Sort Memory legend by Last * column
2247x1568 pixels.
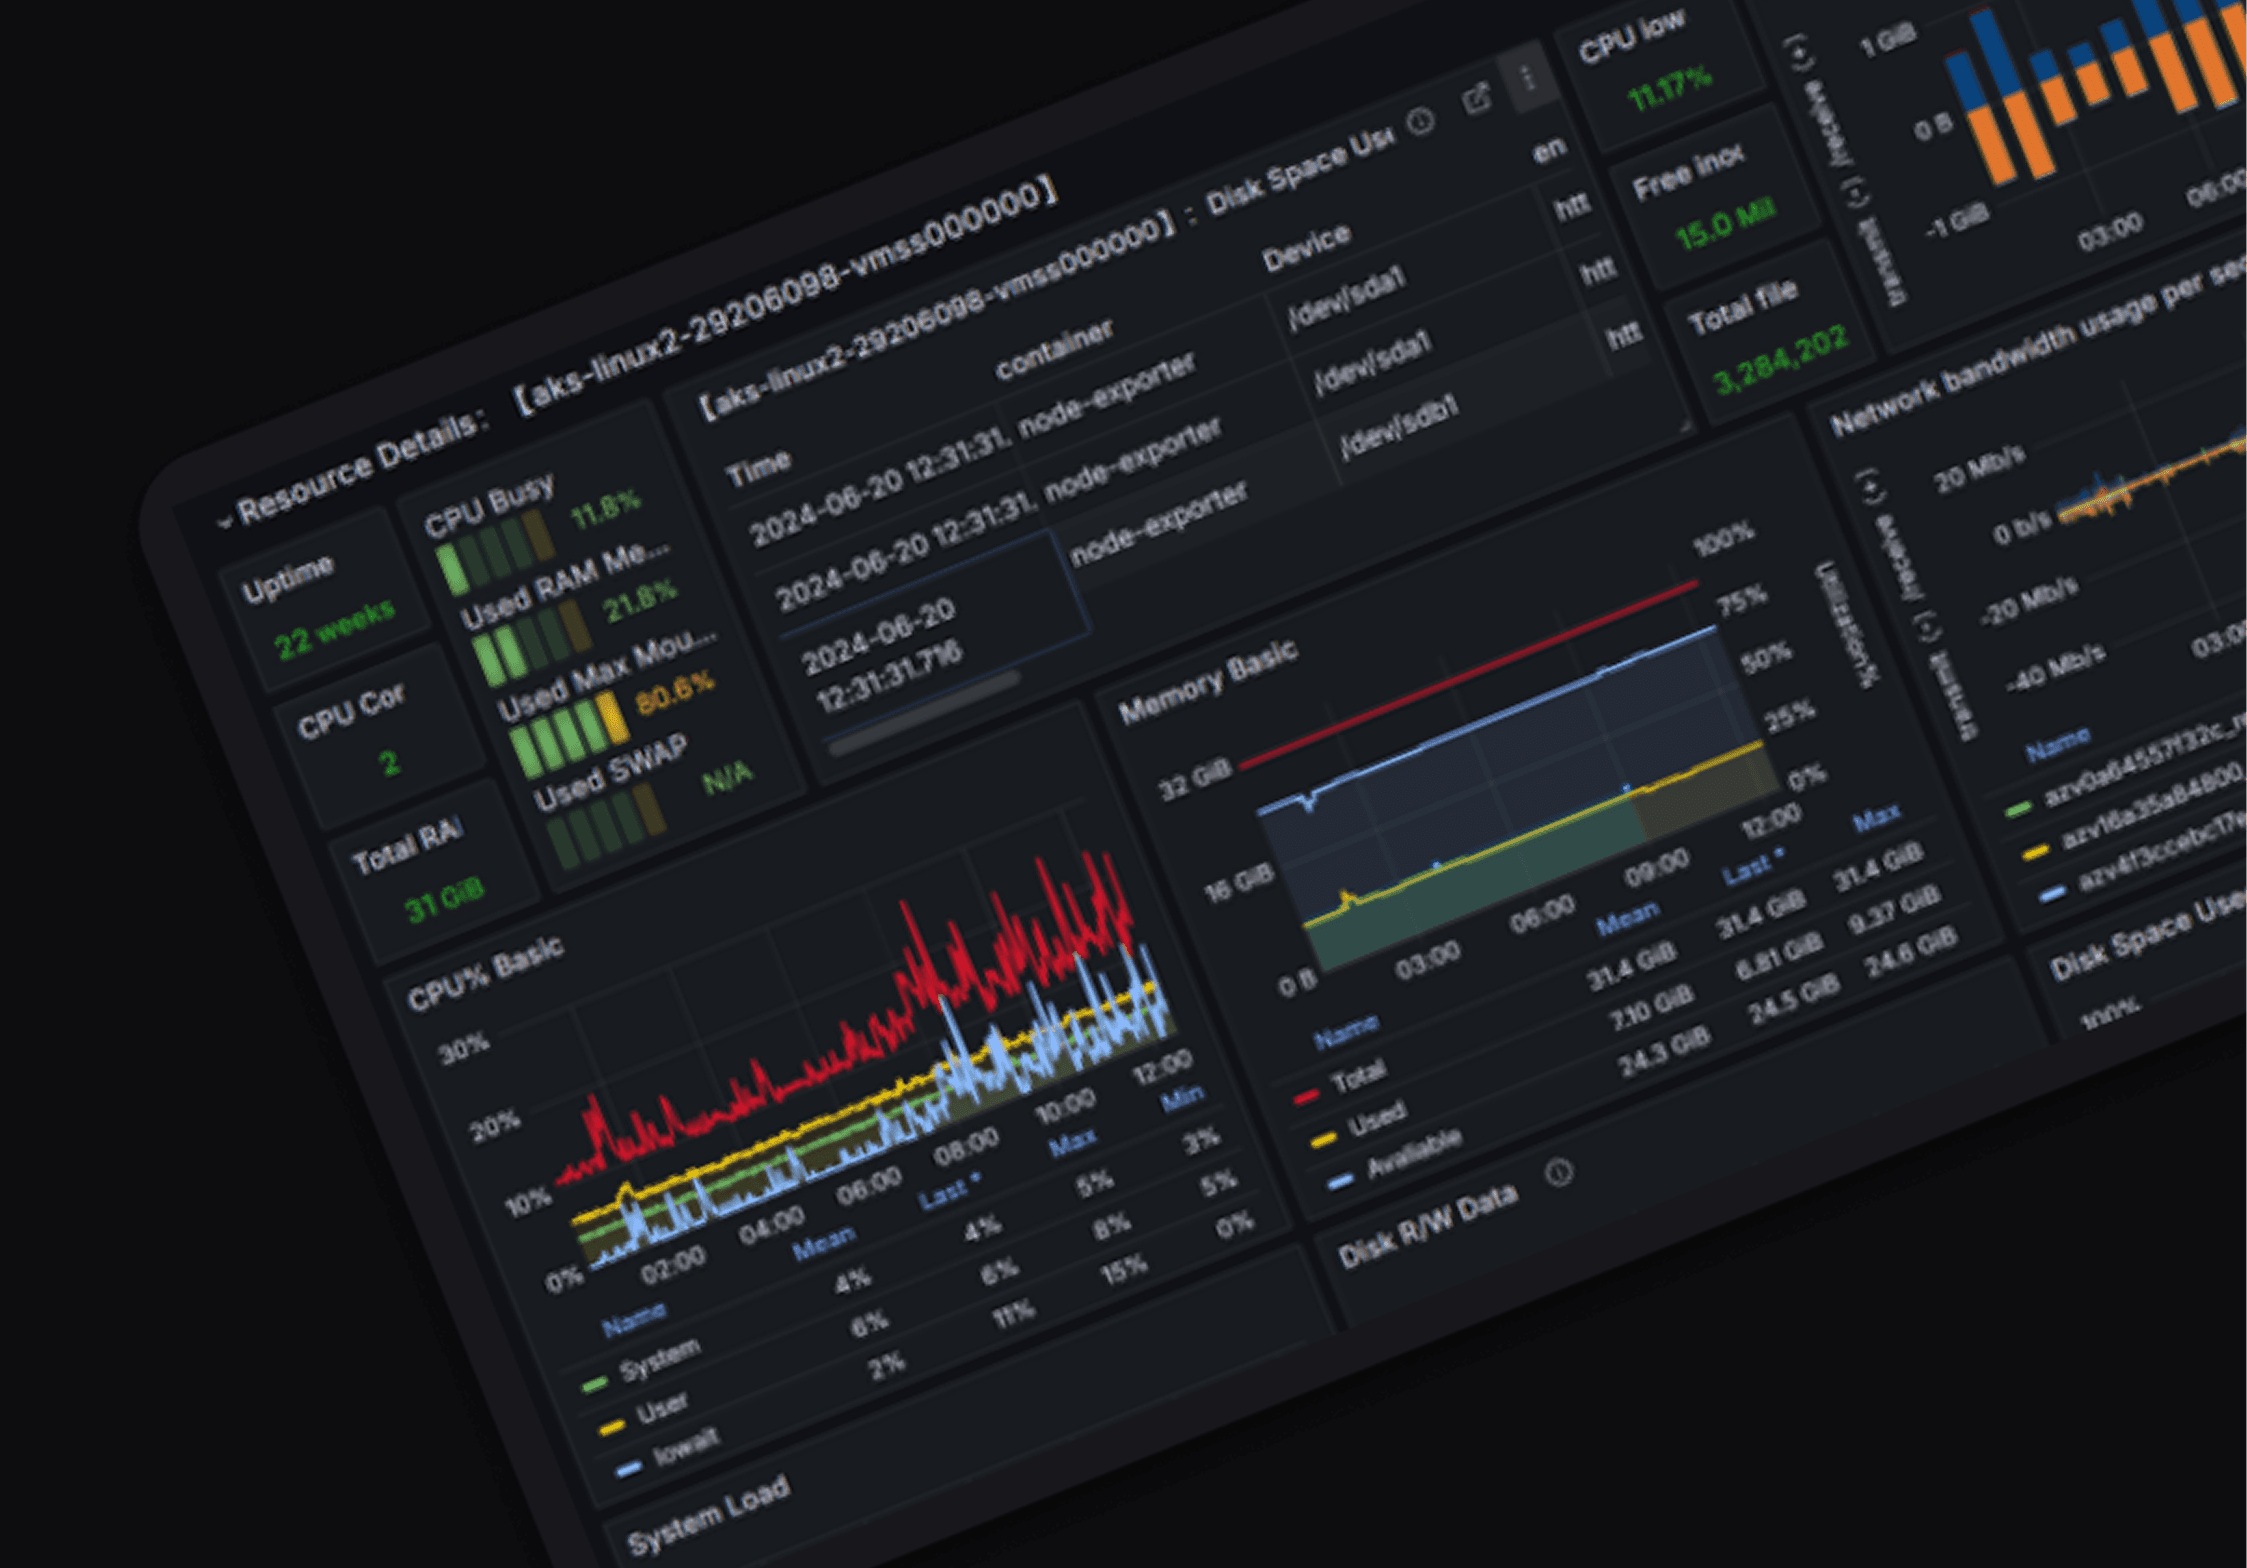pyautogui.click(x=1753, y=868)
